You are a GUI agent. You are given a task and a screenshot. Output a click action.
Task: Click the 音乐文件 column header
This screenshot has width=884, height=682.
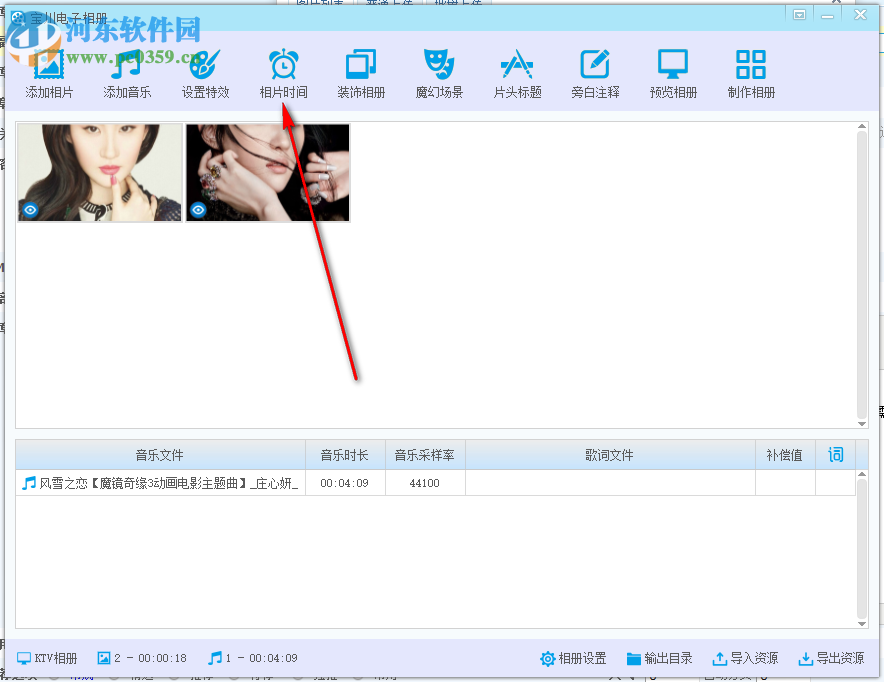tap(160, 455)
